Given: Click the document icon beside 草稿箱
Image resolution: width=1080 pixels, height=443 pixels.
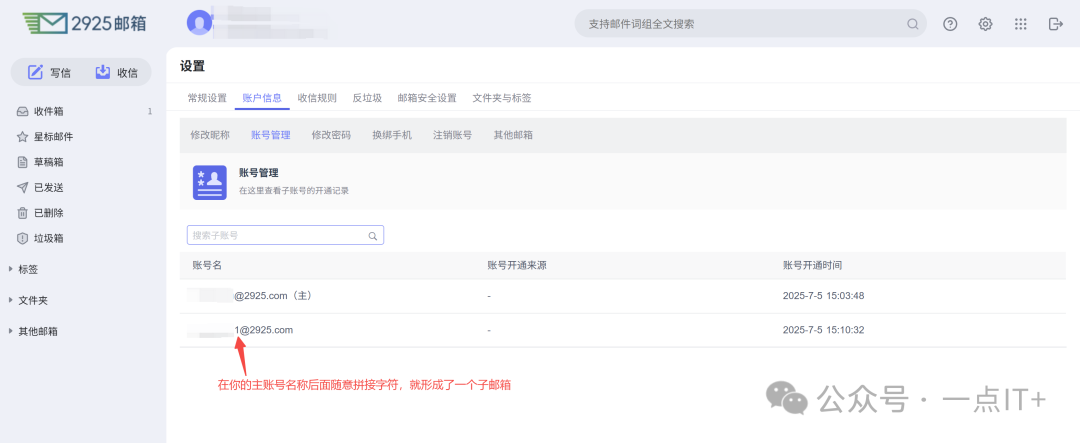Looking at the screenshot, I should [x=22, y=162].
